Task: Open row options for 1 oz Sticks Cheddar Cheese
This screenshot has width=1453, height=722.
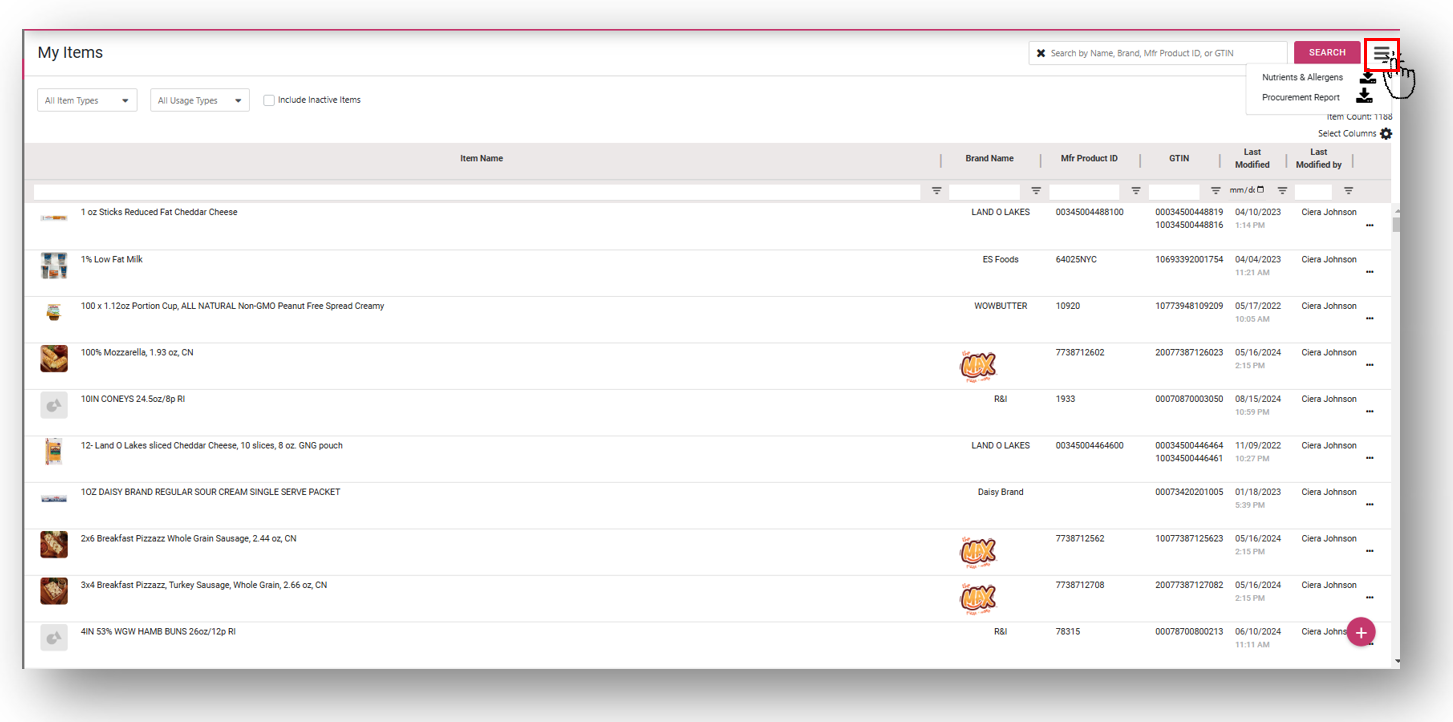Action: point(1369,225)
